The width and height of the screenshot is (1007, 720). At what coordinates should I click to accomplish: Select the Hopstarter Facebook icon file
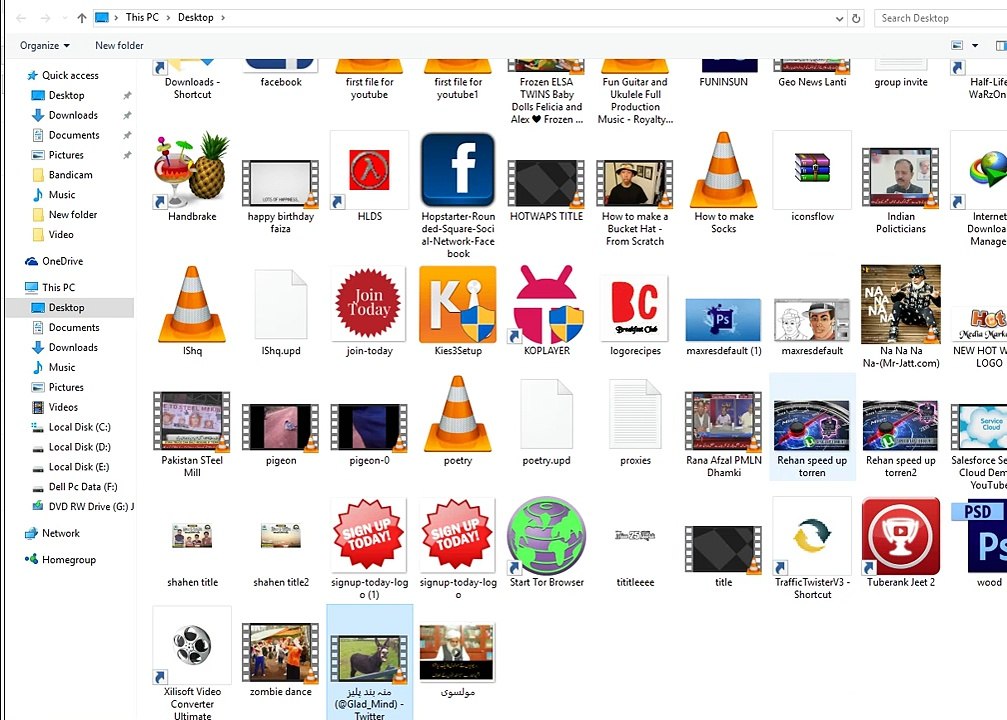[458, 170]
